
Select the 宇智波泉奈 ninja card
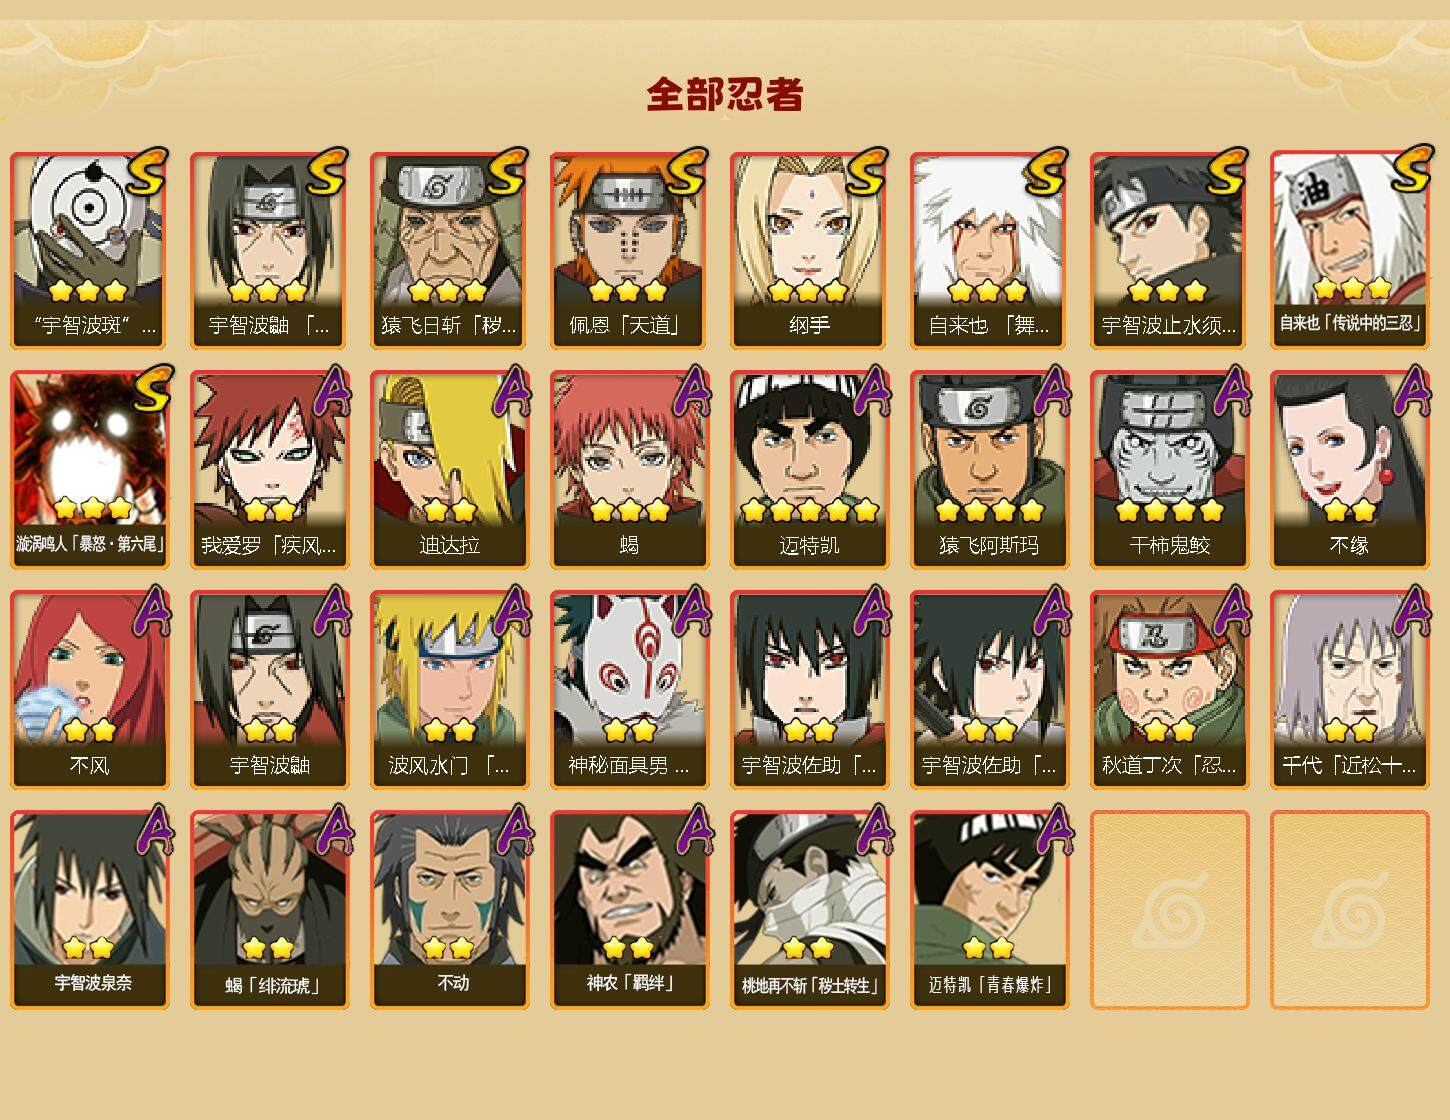[89, 910]
